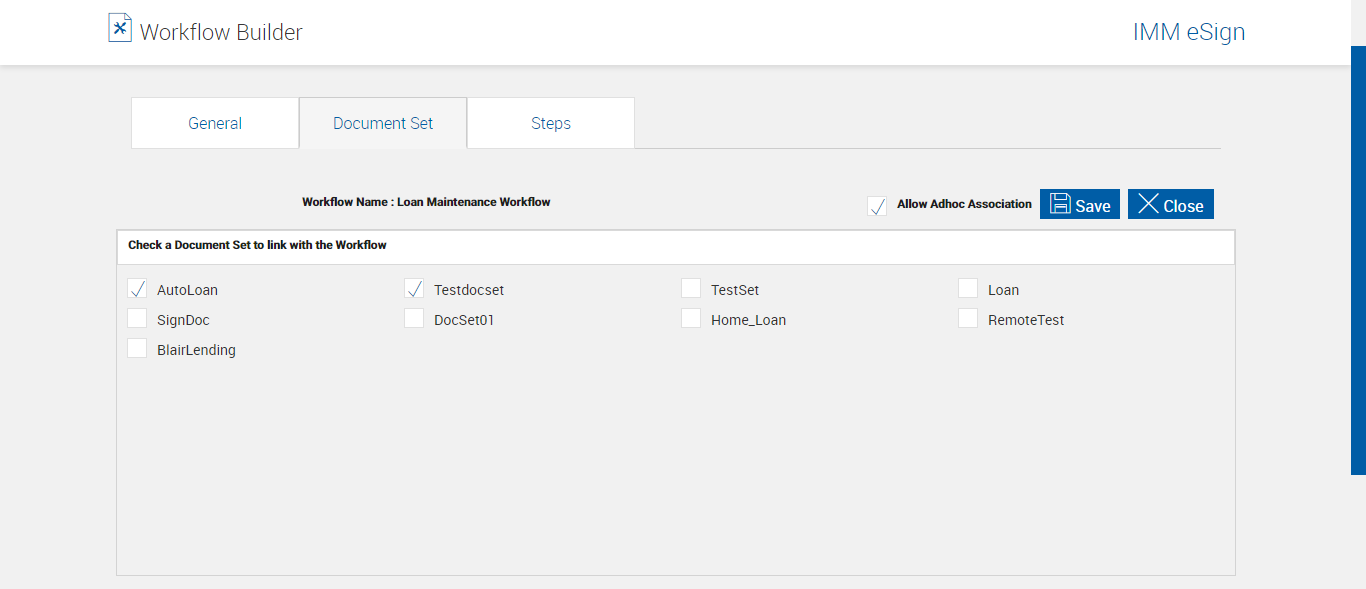
Task: Tick the DocSet01 checkbox
Action: click(x=415, y=319)
